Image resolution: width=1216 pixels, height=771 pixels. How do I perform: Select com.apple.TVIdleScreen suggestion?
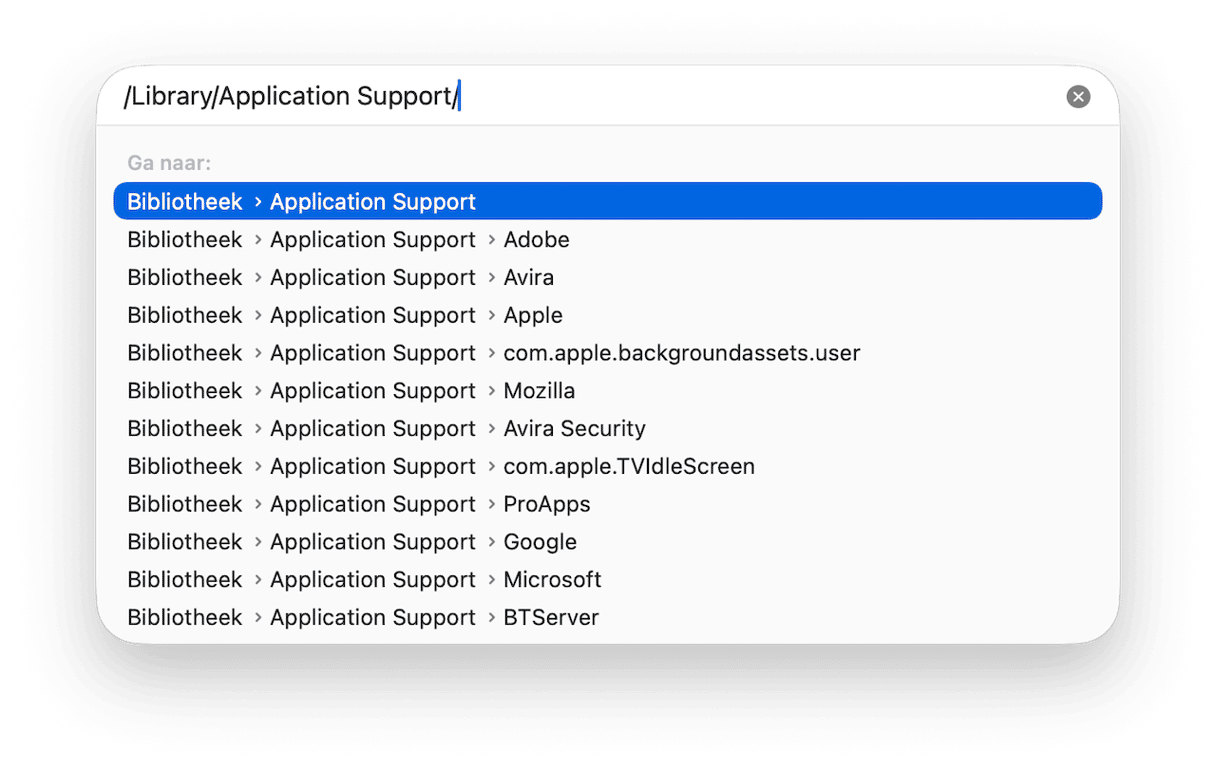[x=608, y=467]
